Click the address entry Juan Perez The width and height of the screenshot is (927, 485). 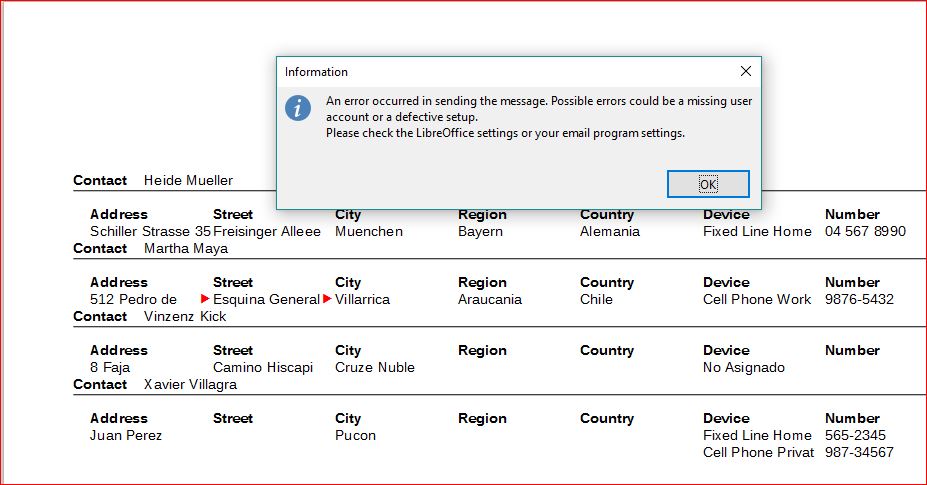(126, 436)
